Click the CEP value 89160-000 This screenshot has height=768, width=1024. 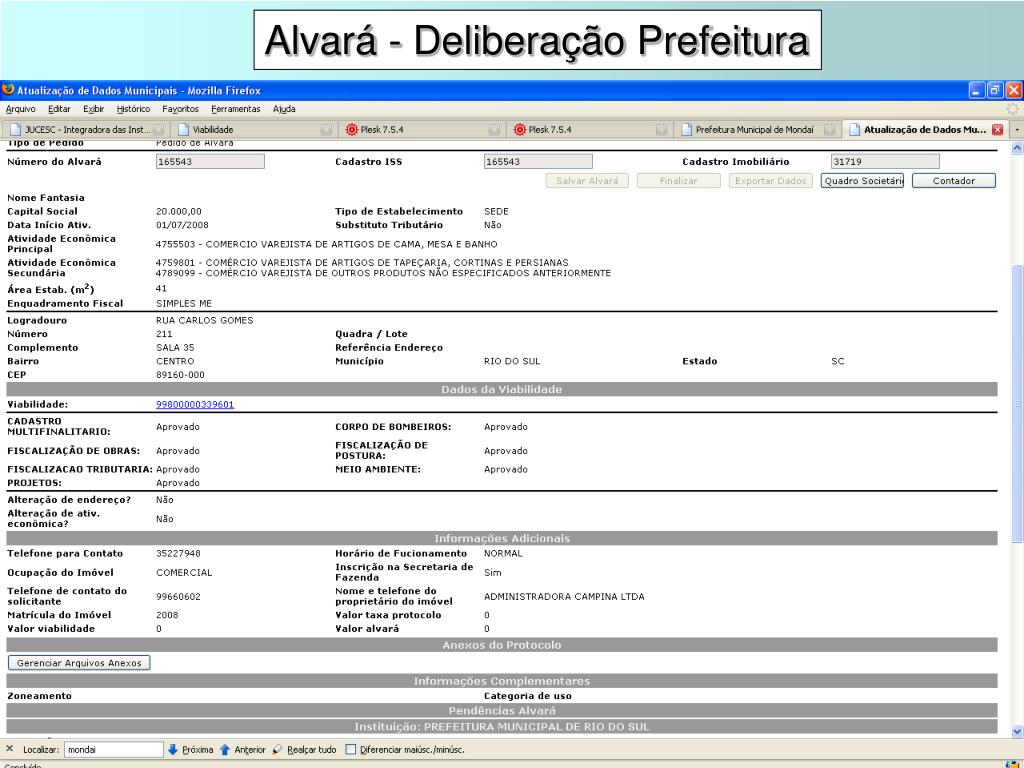point(180,375)
